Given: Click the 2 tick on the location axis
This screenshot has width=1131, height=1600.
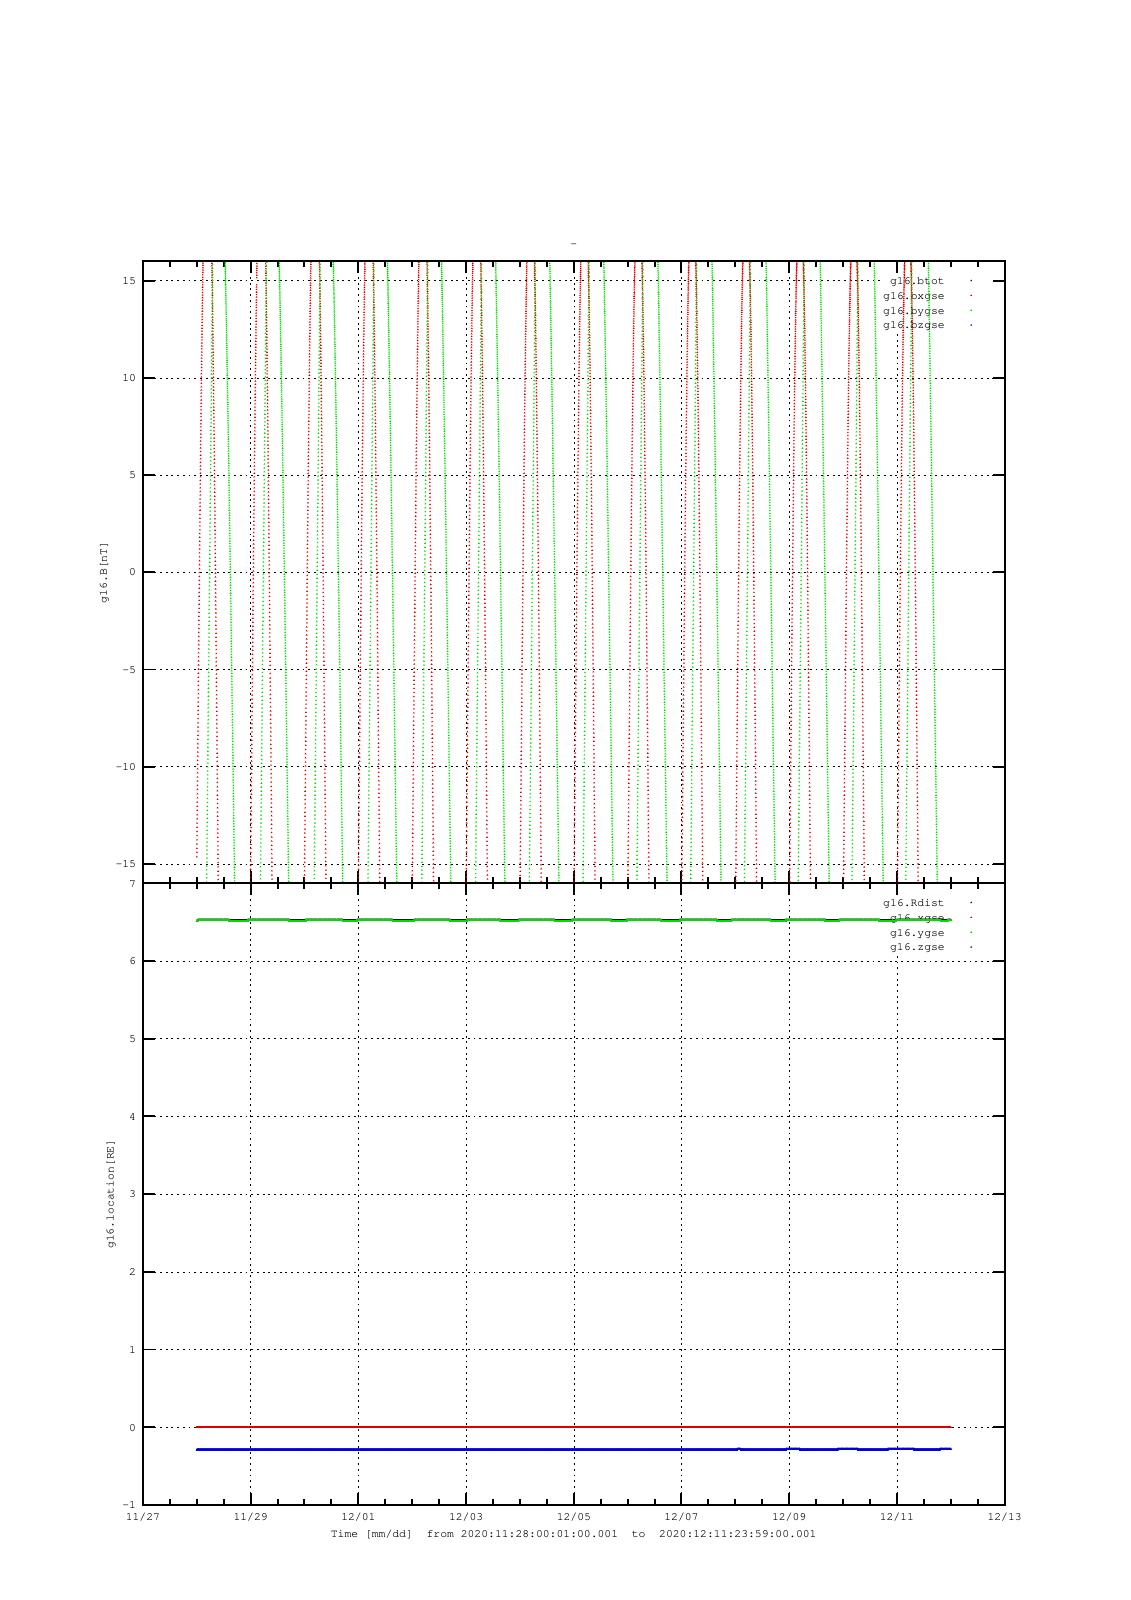Looking at the screenshot, I should pyautogui.click(x=132, y=1272).
